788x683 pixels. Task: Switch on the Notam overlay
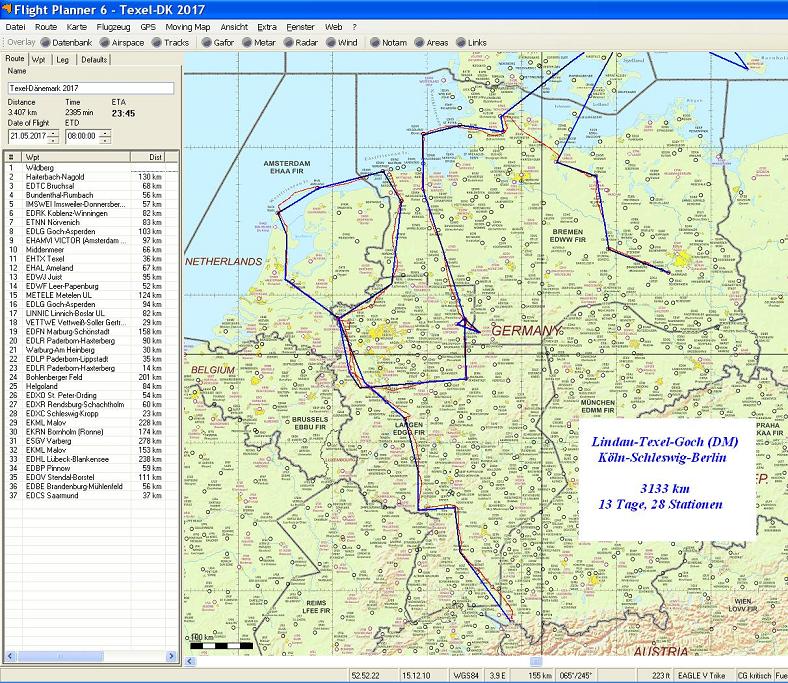(387, 43)
